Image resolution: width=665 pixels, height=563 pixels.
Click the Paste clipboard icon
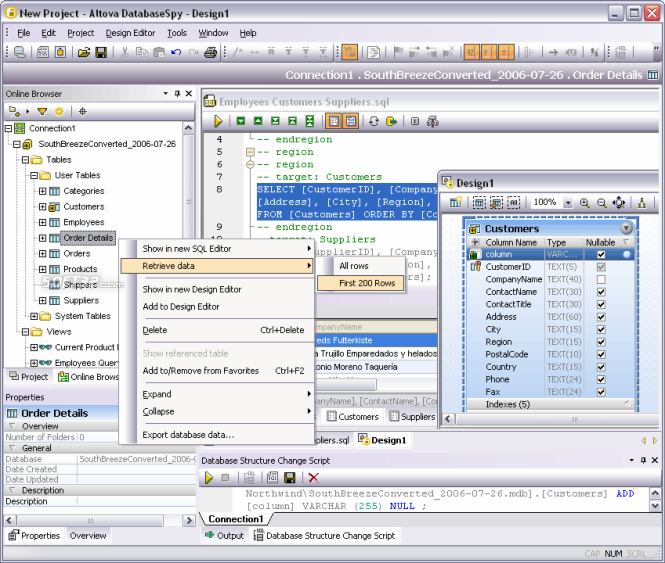(159, 53)
